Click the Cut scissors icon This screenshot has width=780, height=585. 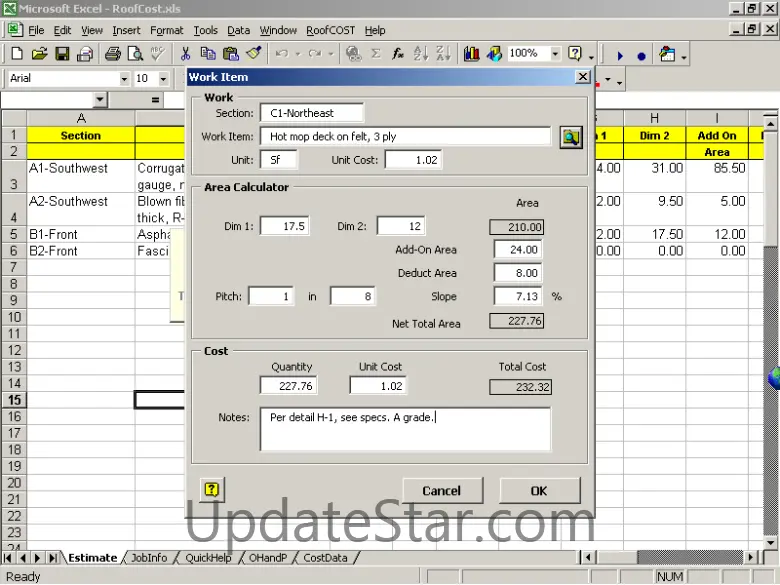[186, 54]
